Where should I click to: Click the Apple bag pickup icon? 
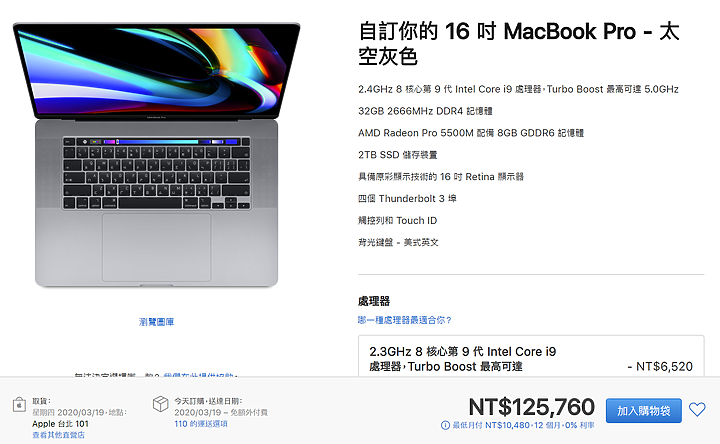pyautogui.click(x=19, y=405)
